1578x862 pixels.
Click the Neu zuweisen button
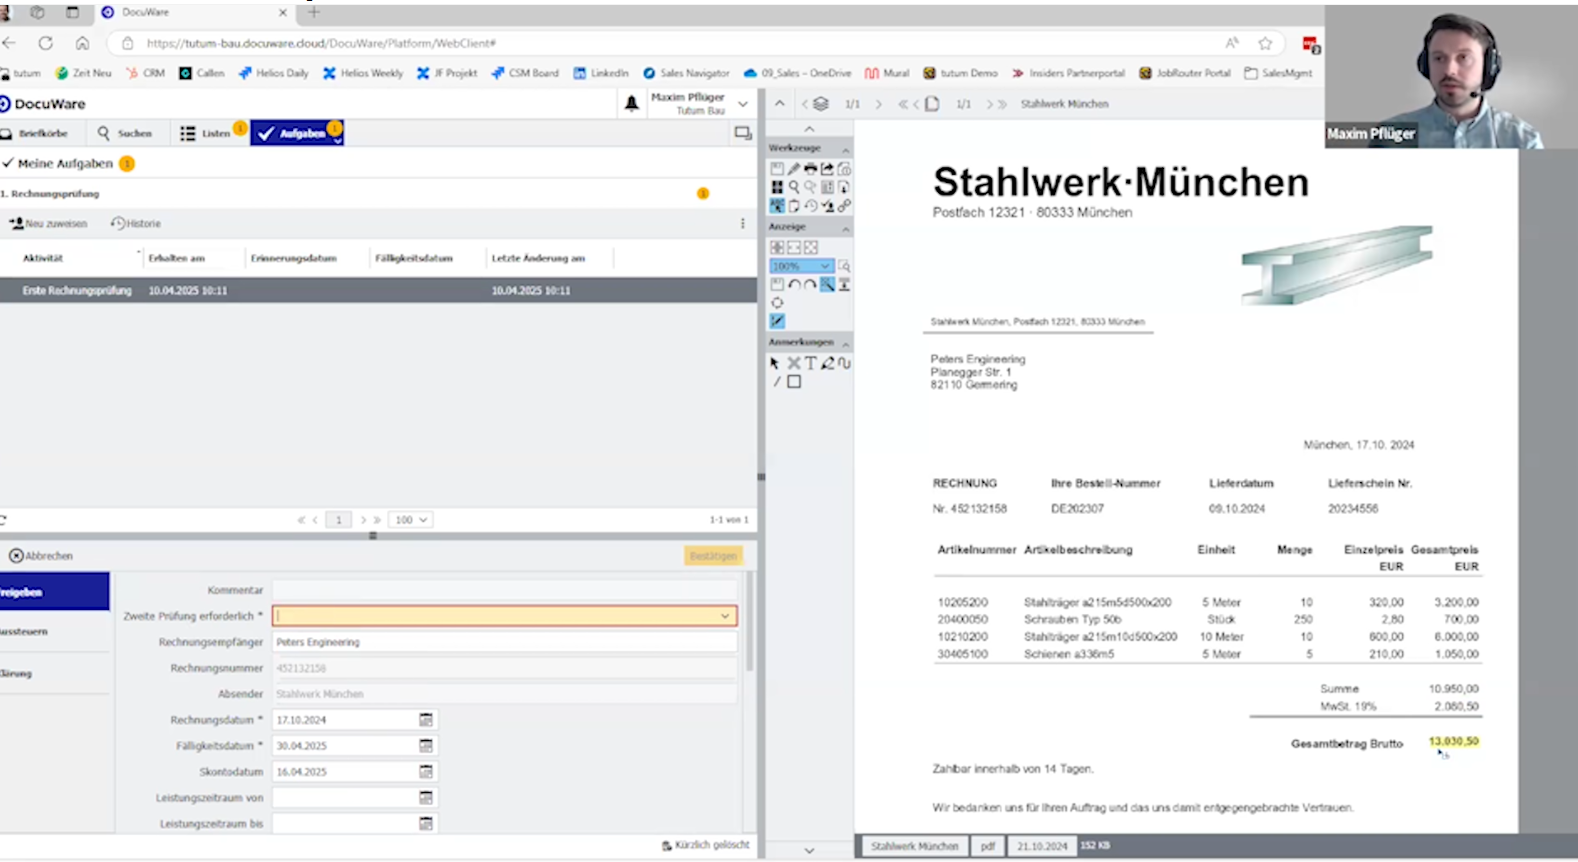tap(49, 224)
